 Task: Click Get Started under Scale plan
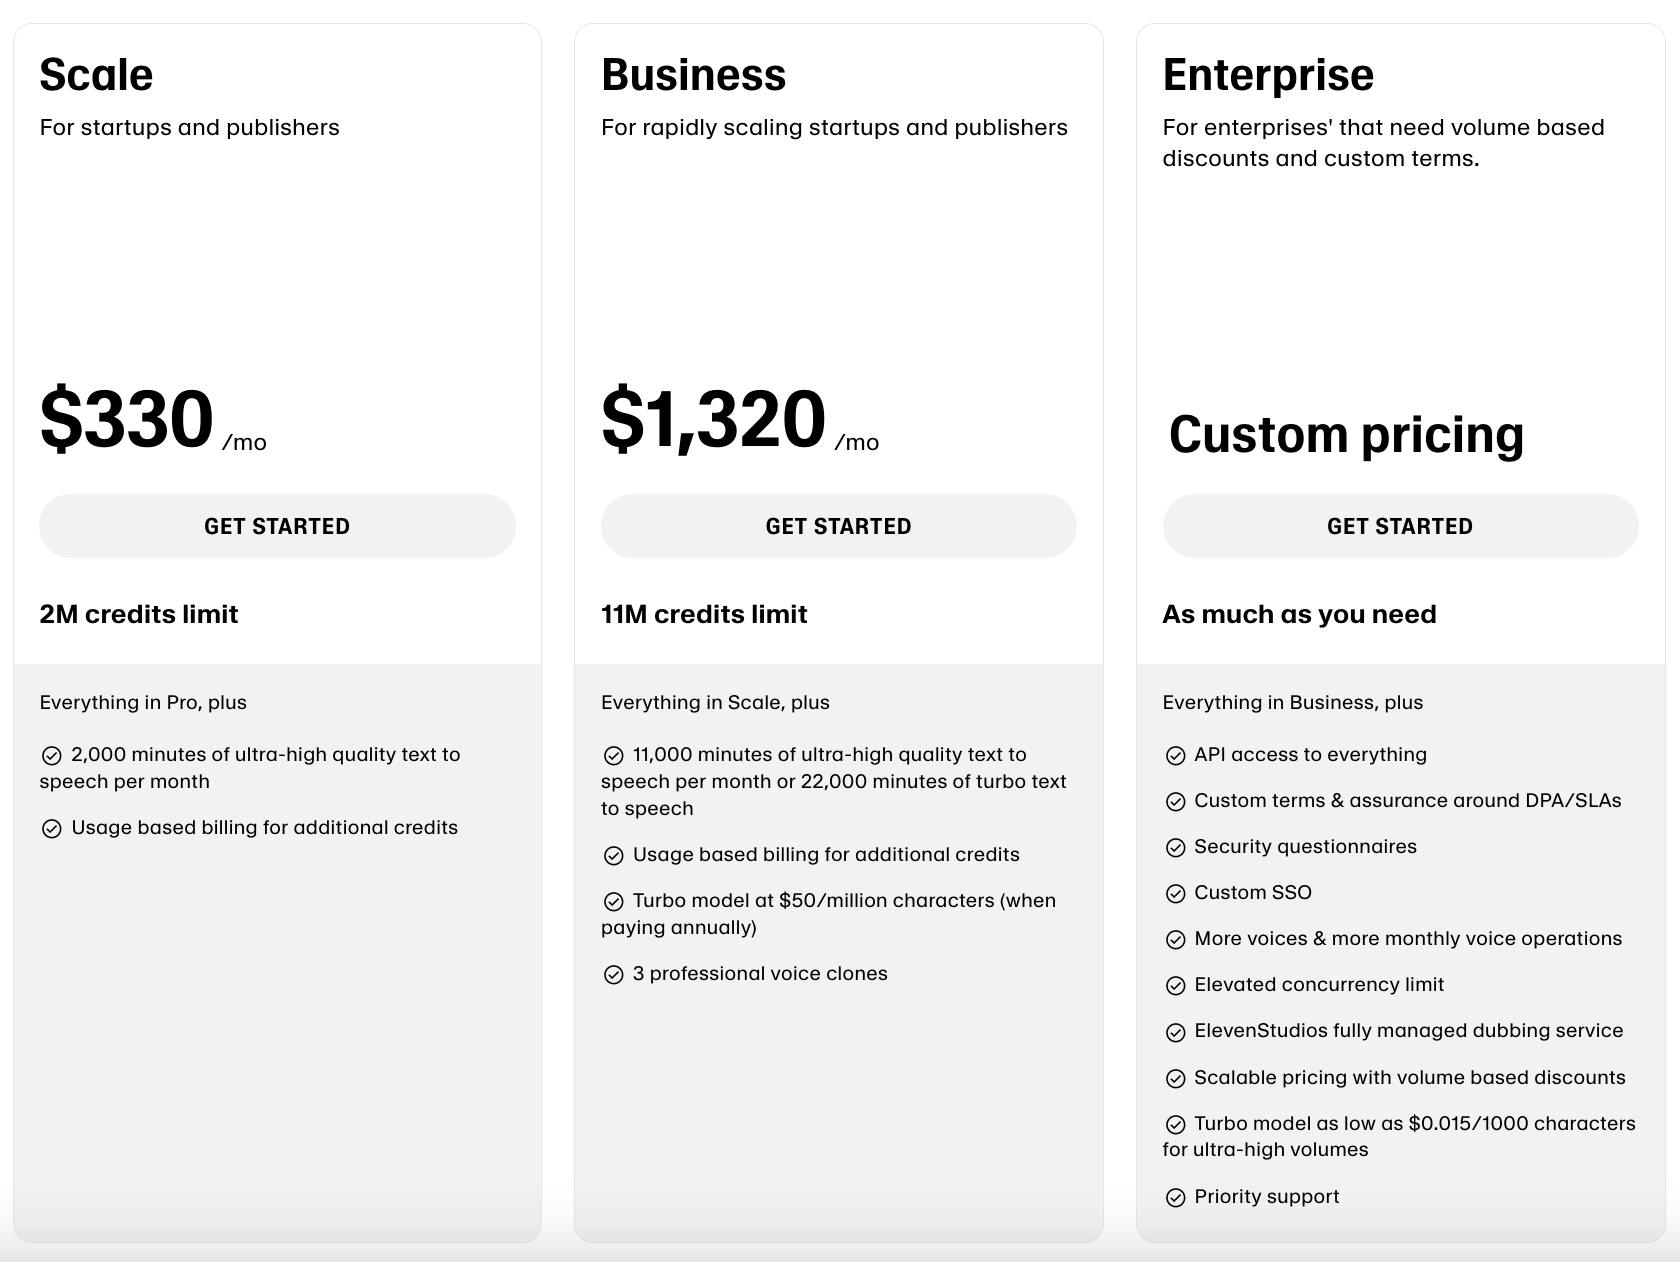(277, 526)
